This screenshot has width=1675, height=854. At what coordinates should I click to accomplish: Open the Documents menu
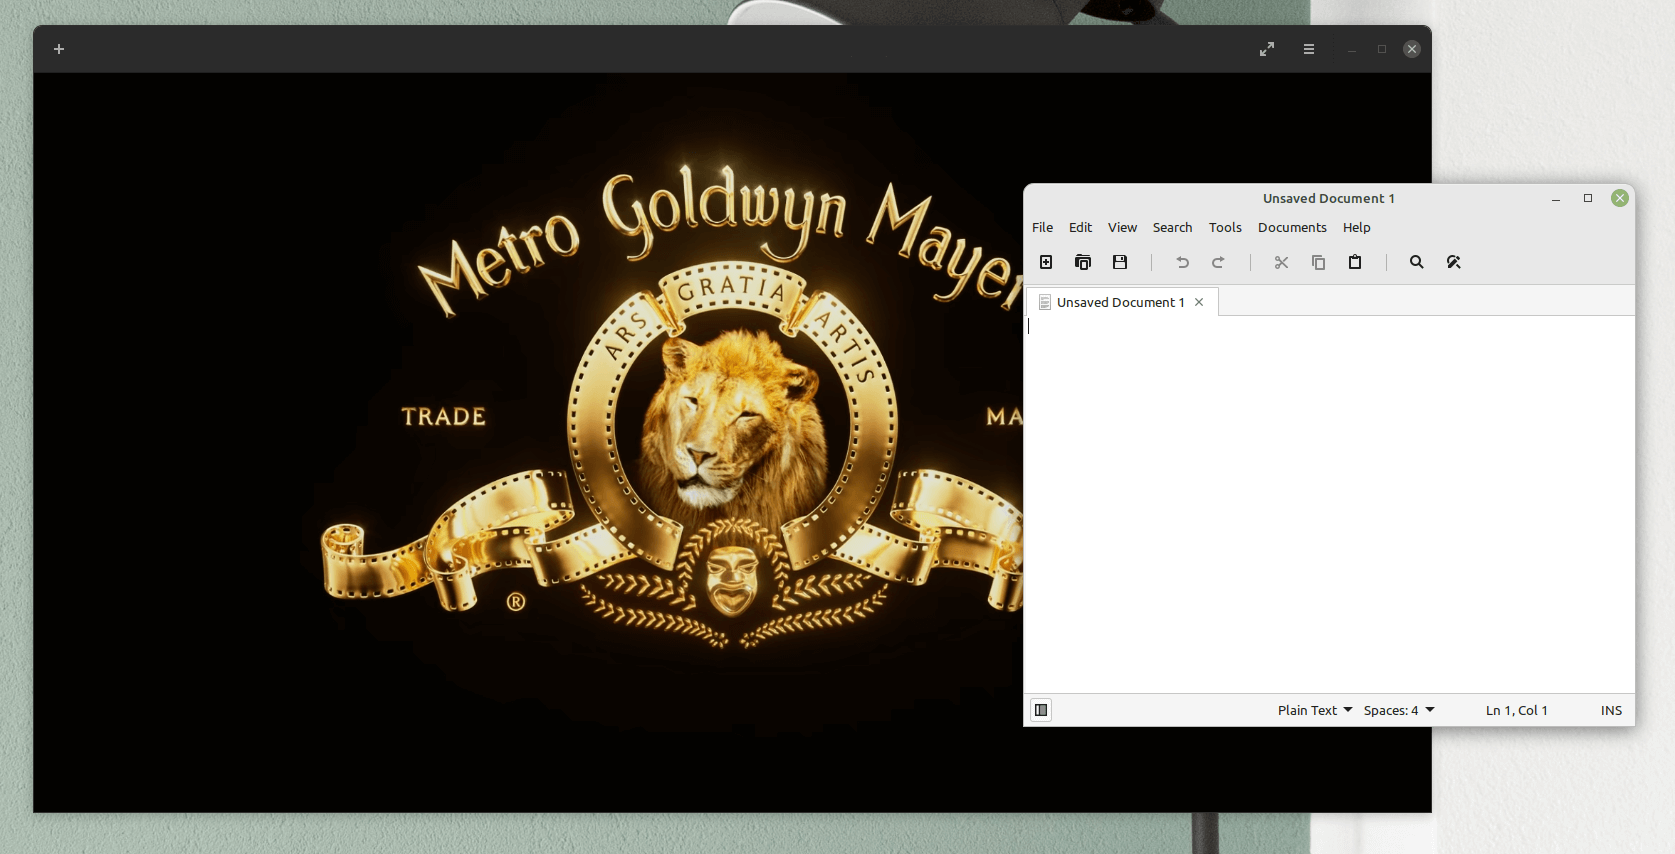click(x=1292, y=228)
